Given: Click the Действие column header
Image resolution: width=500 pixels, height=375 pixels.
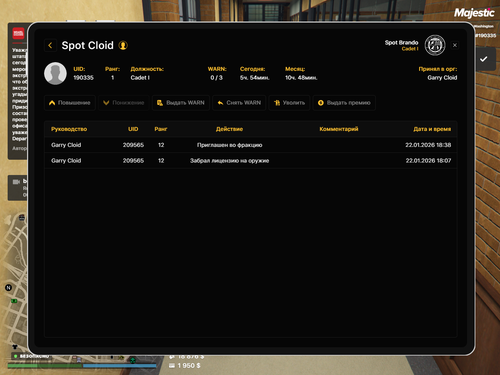Looking at the screenshot, I should tap(229, 129).
